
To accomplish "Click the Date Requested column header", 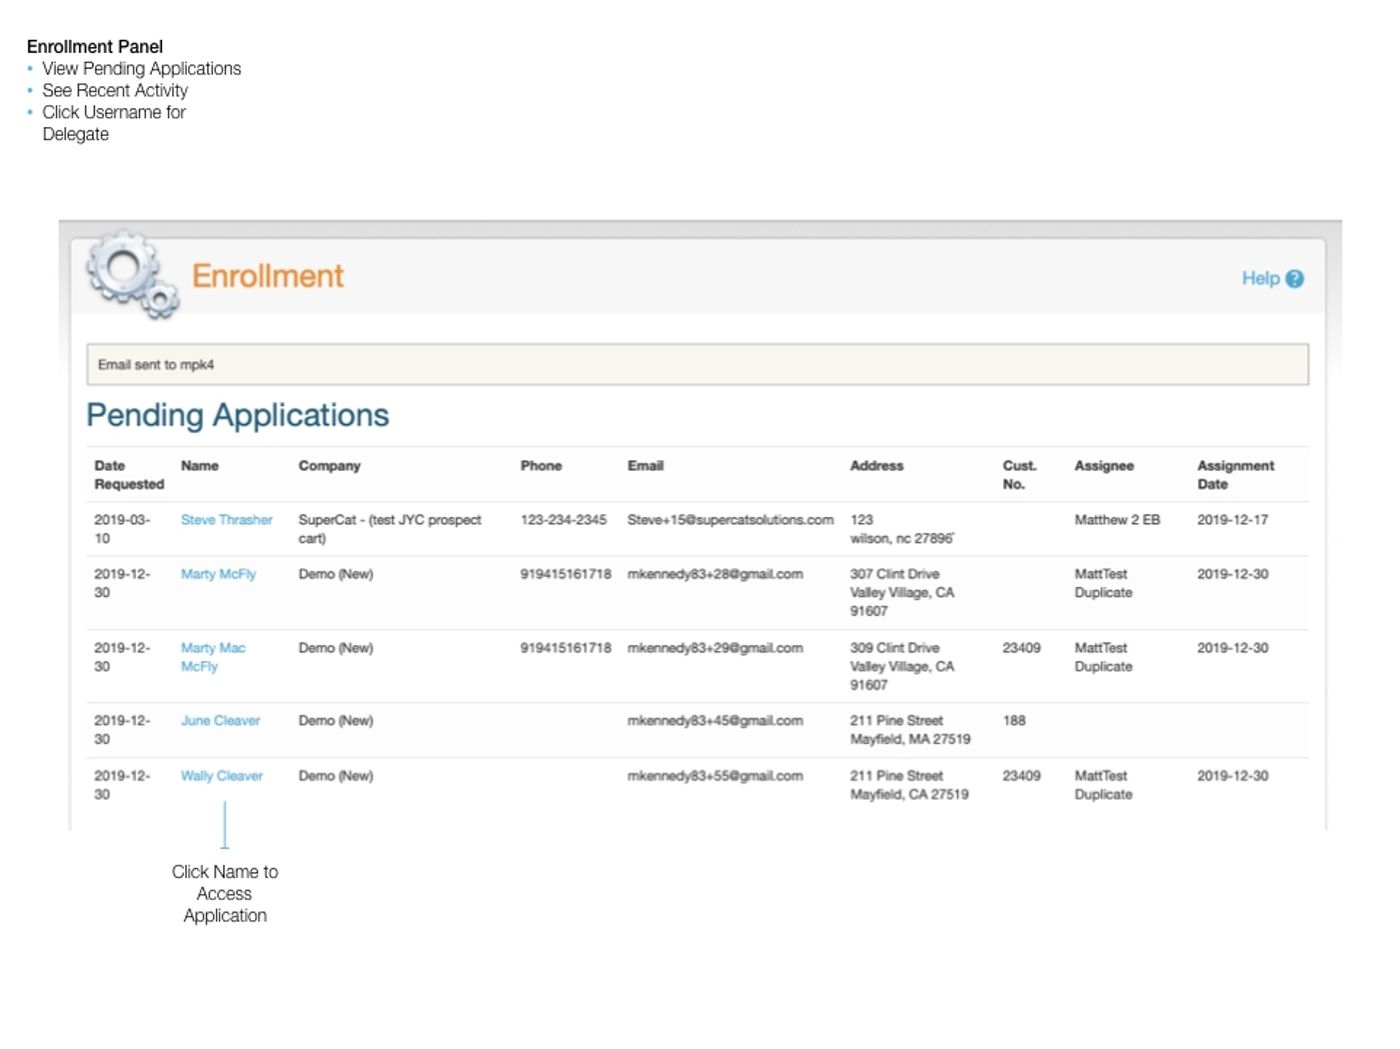I will coord(129,475).
